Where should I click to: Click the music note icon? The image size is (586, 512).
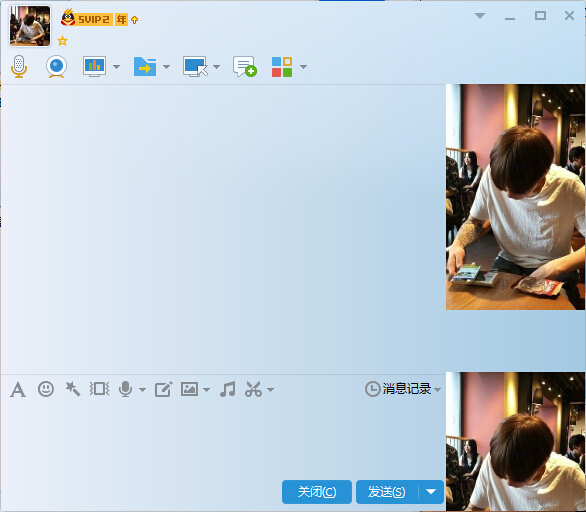tap(228, 389)
